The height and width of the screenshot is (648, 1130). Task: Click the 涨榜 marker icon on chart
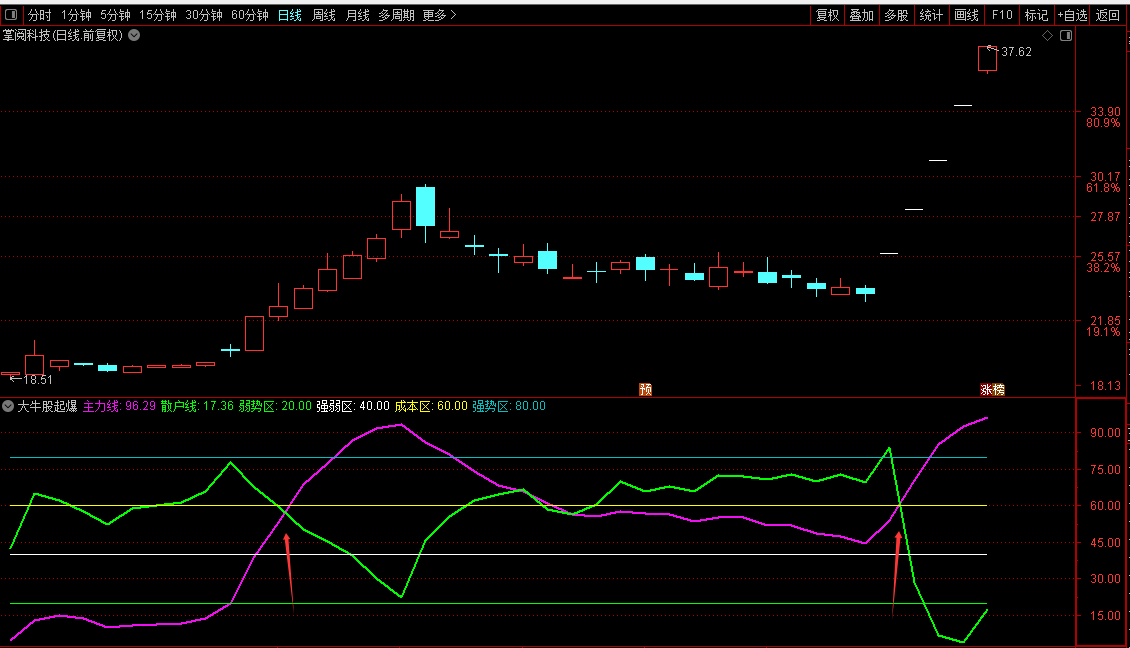pyautogui.click(x=991, y=389)
